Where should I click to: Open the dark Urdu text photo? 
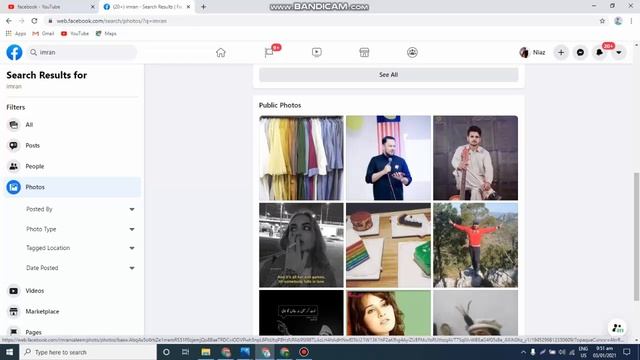[x=301, y=313]
